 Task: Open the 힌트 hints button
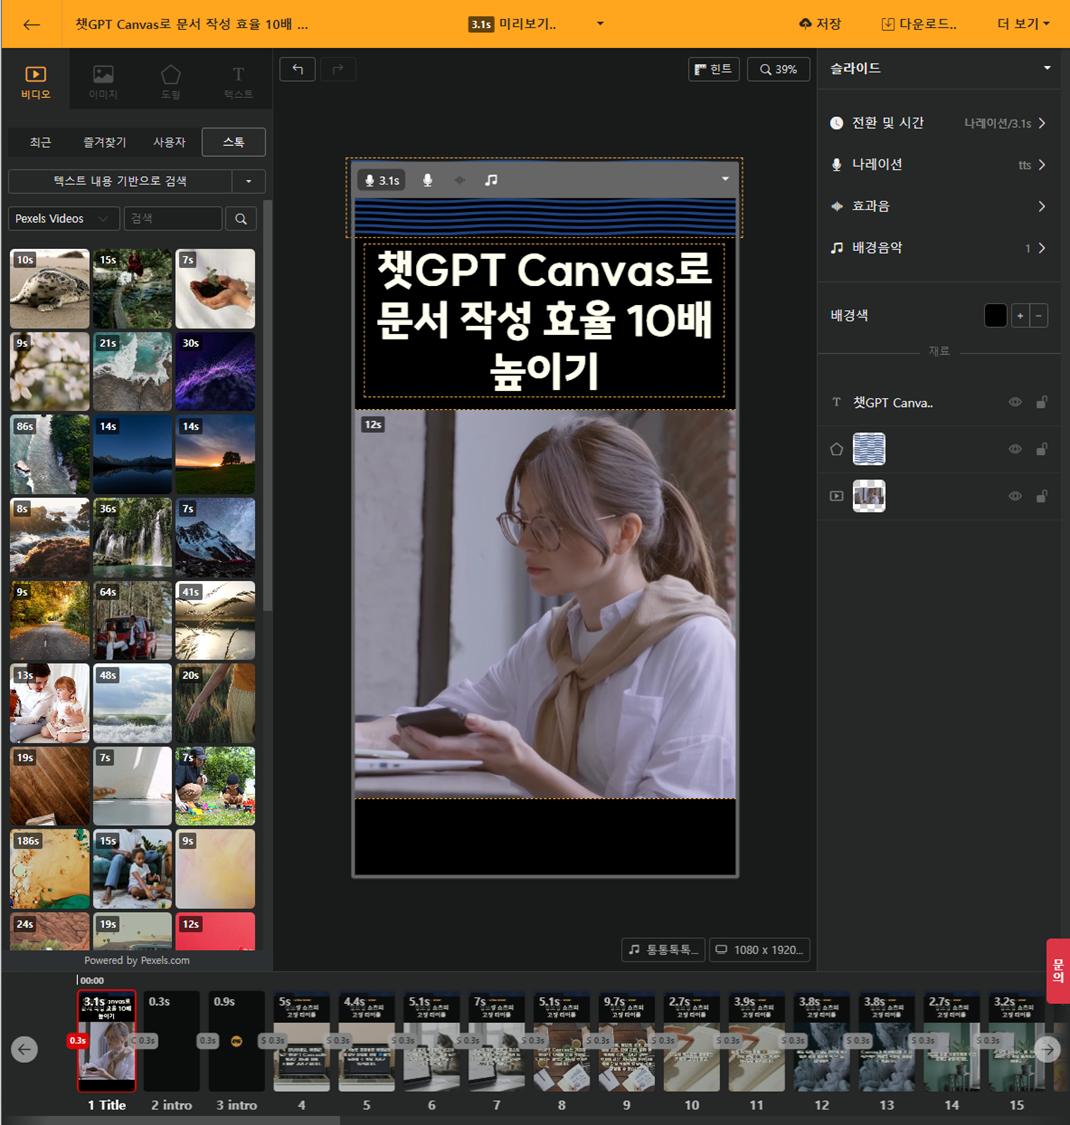coord(713,69)
